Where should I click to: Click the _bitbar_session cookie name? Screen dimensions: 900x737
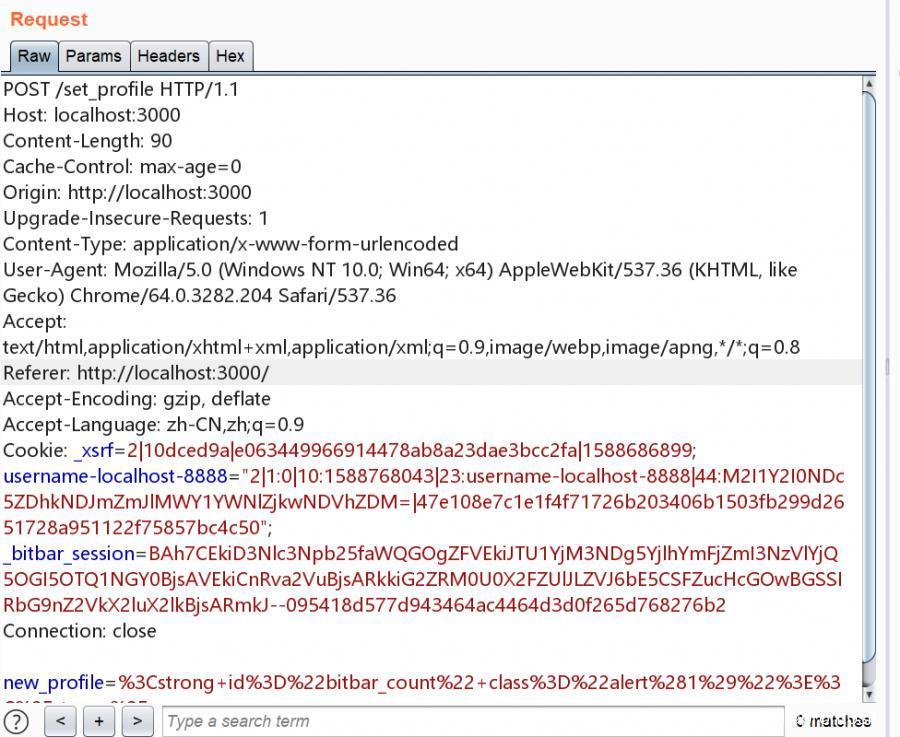(68, 553)
